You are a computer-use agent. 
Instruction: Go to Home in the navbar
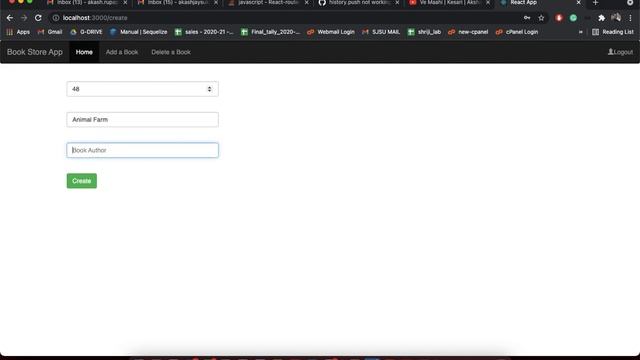click(x=84, y=52)
